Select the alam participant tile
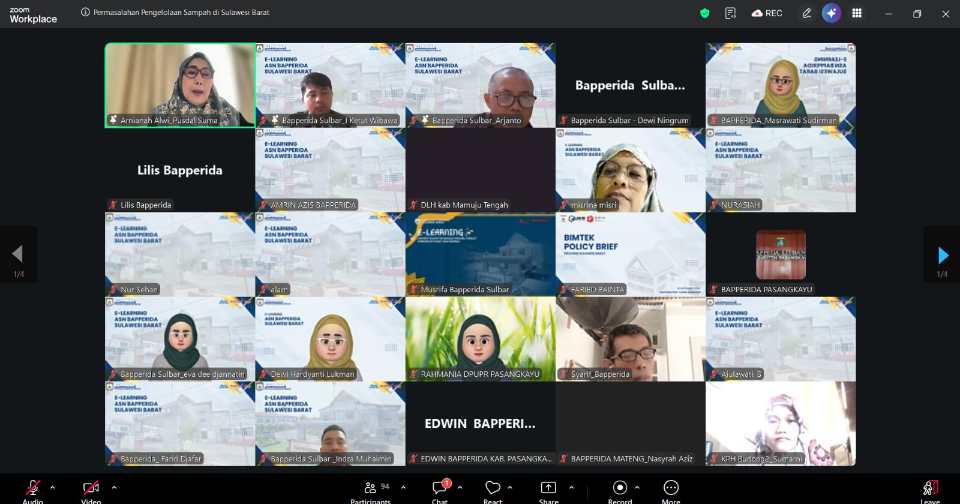This screenshot has height=504, width=960. pyautogui.click(x=330, y=254)
